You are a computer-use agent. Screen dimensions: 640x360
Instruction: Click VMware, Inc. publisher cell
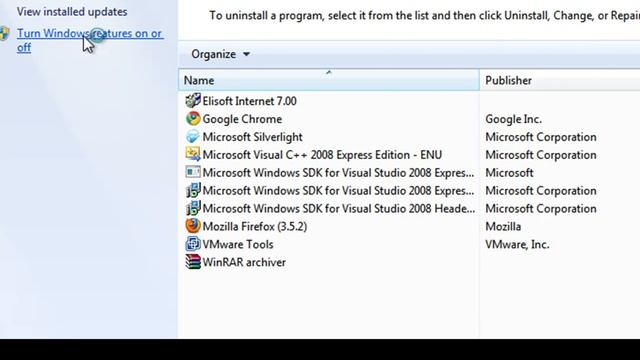tap(517, 244)
